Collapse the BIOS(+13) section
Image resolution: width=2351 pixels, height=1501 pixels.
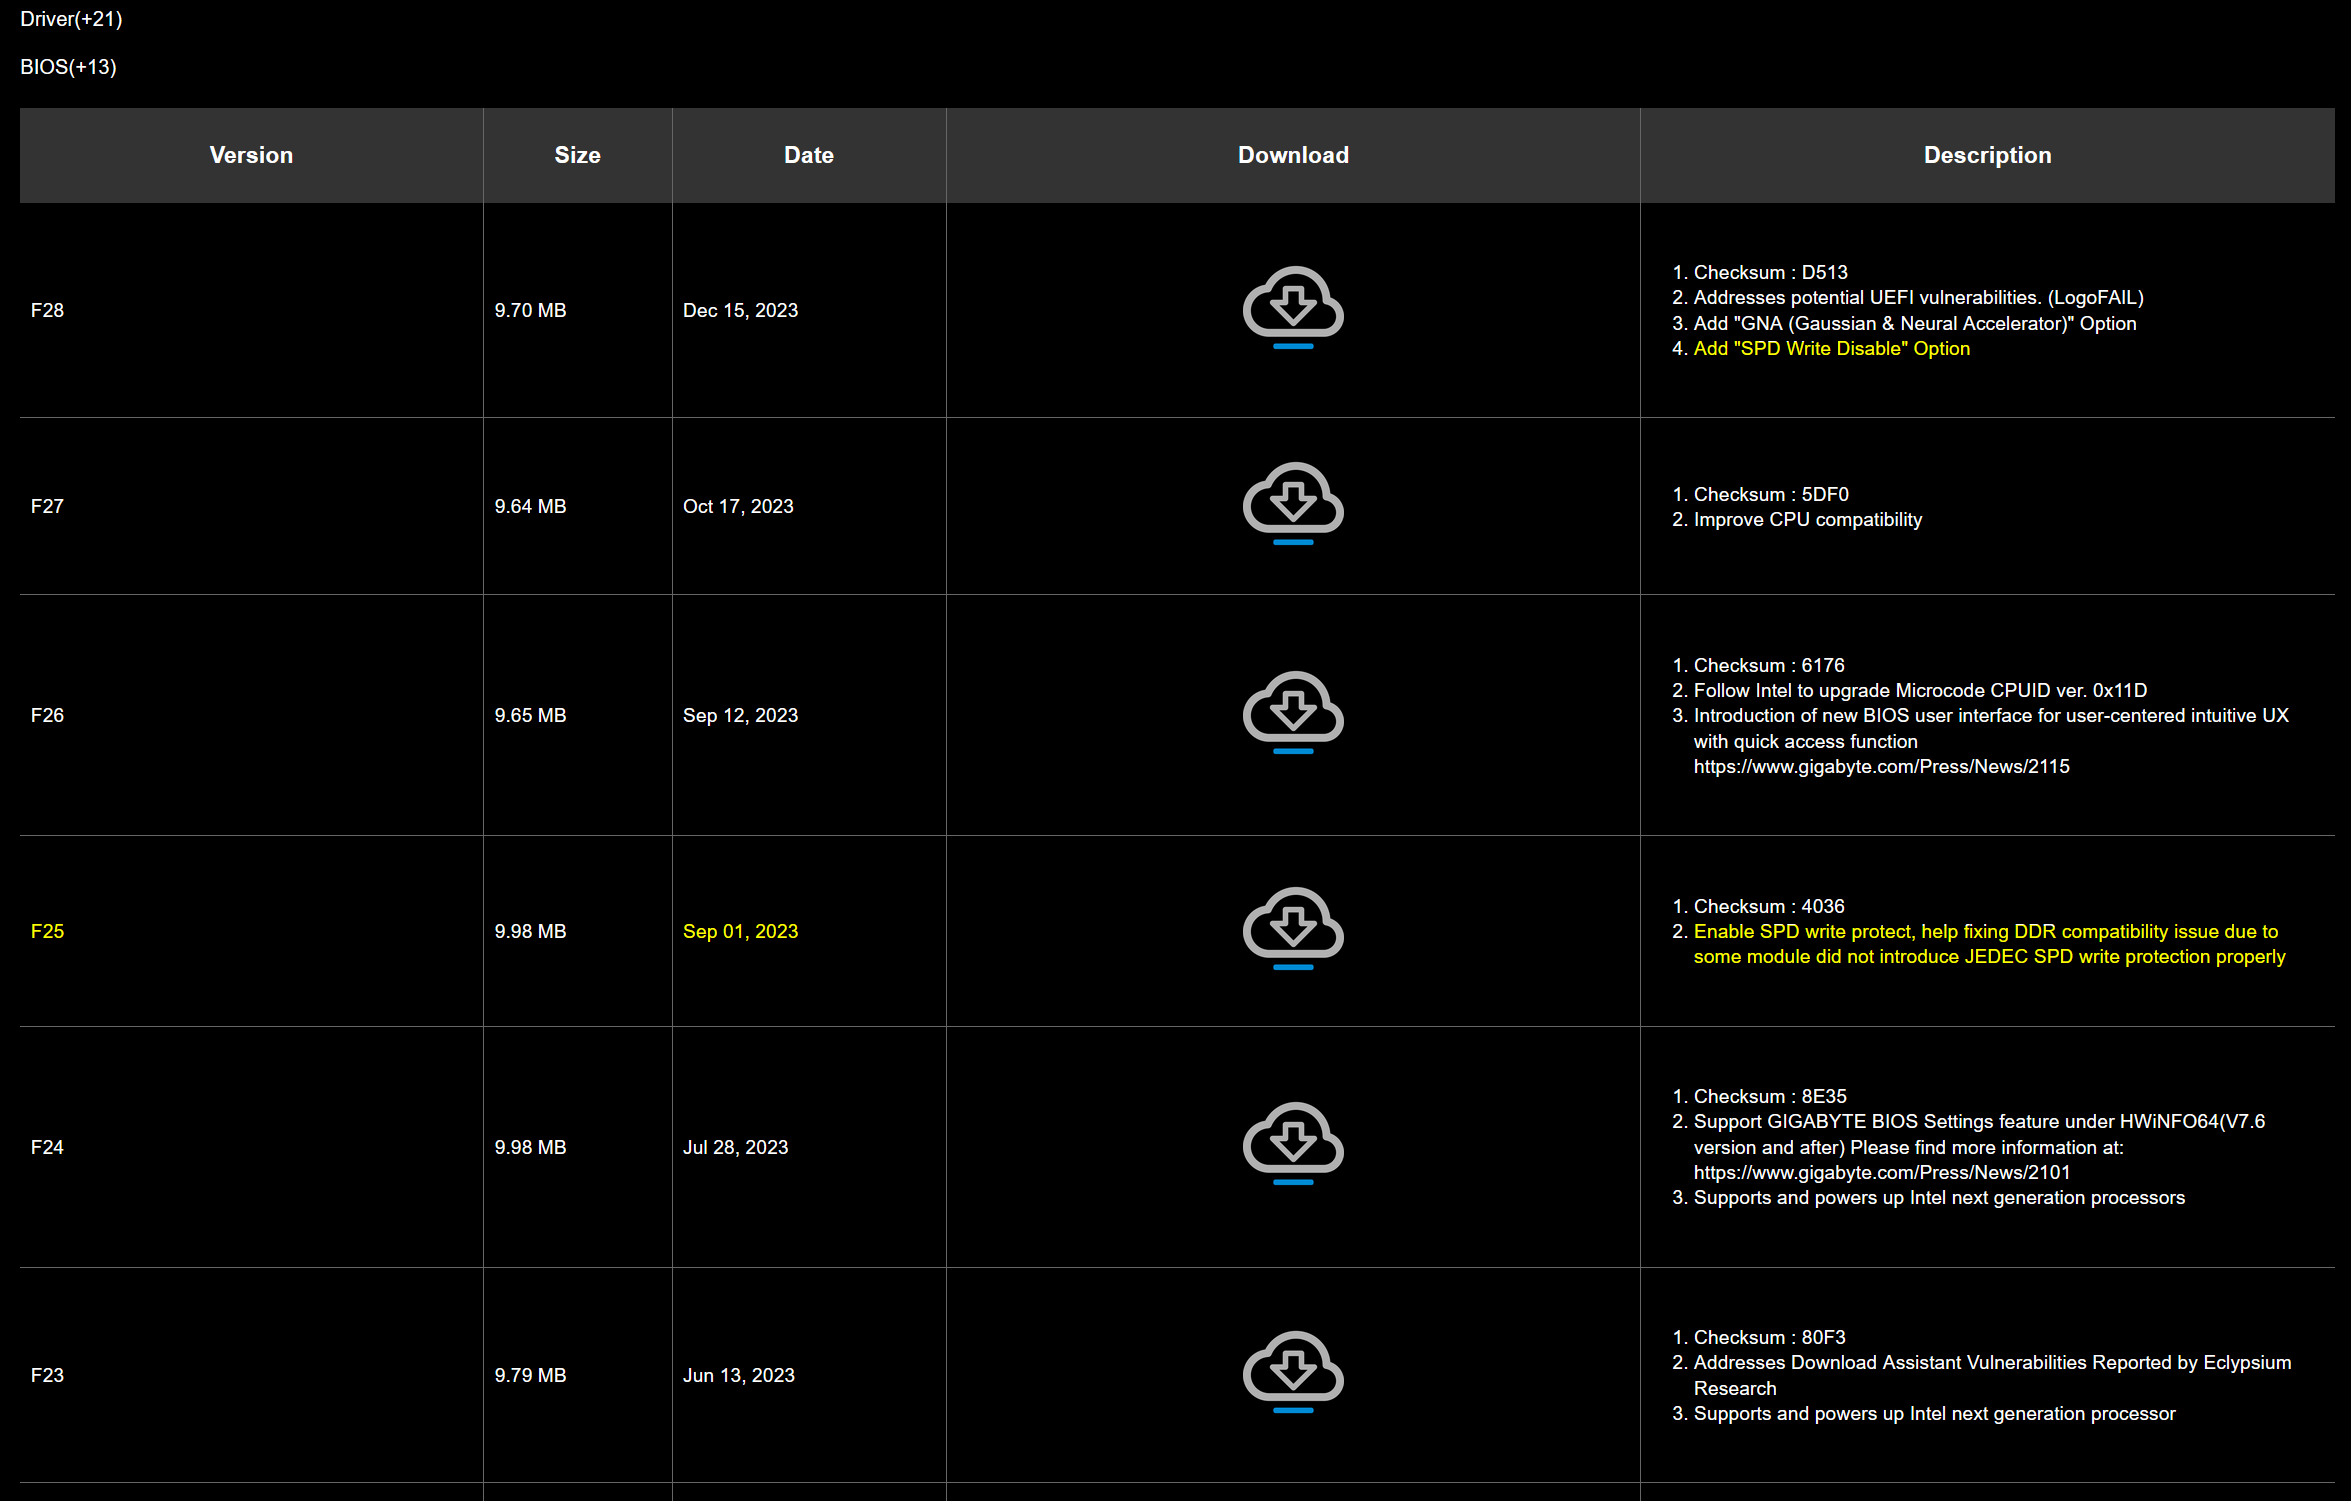click(x=68, y=67)
